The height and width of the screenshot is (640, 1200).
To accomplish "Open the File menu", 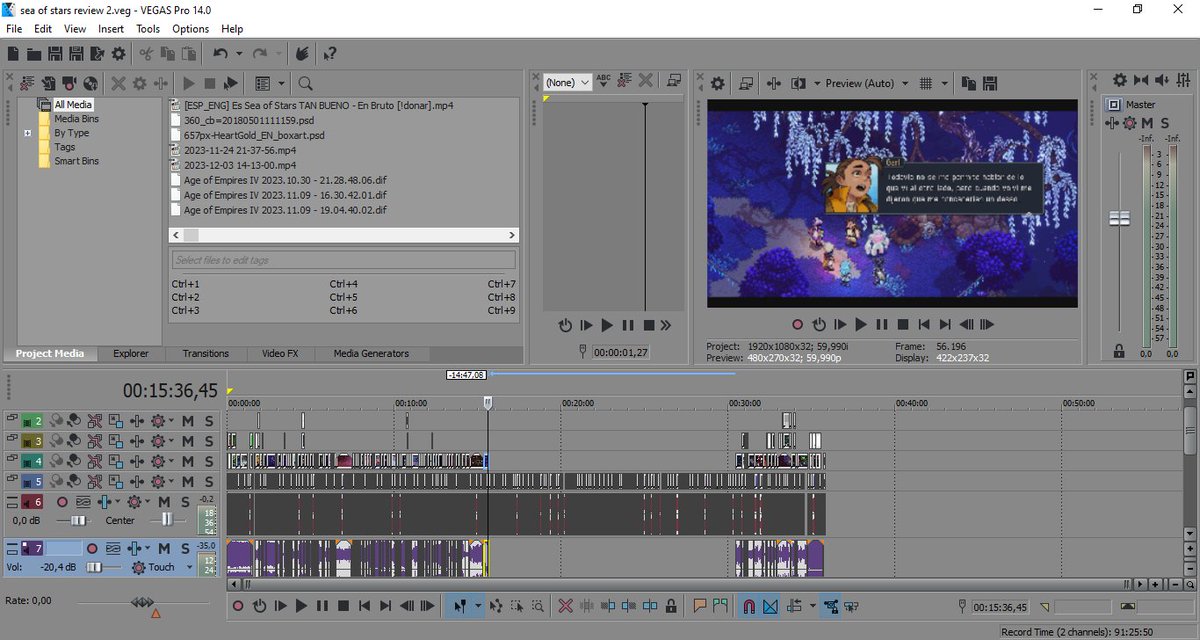I will (14, 29).
